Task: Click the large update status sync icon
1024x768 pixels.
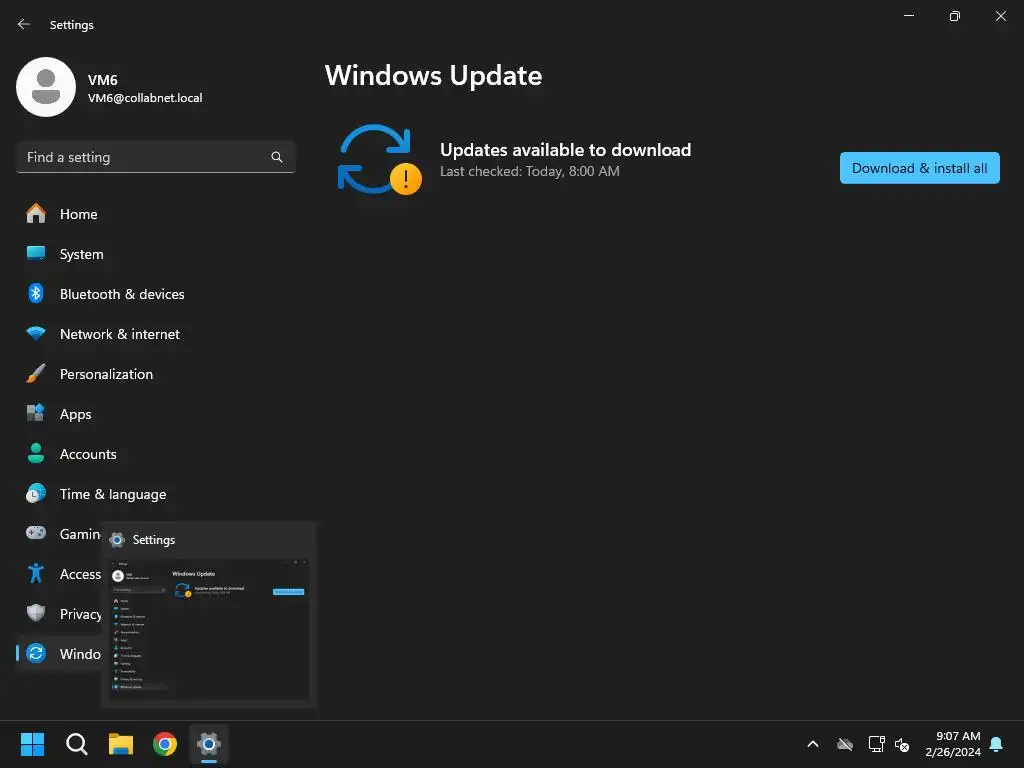Action: (379, 160)
